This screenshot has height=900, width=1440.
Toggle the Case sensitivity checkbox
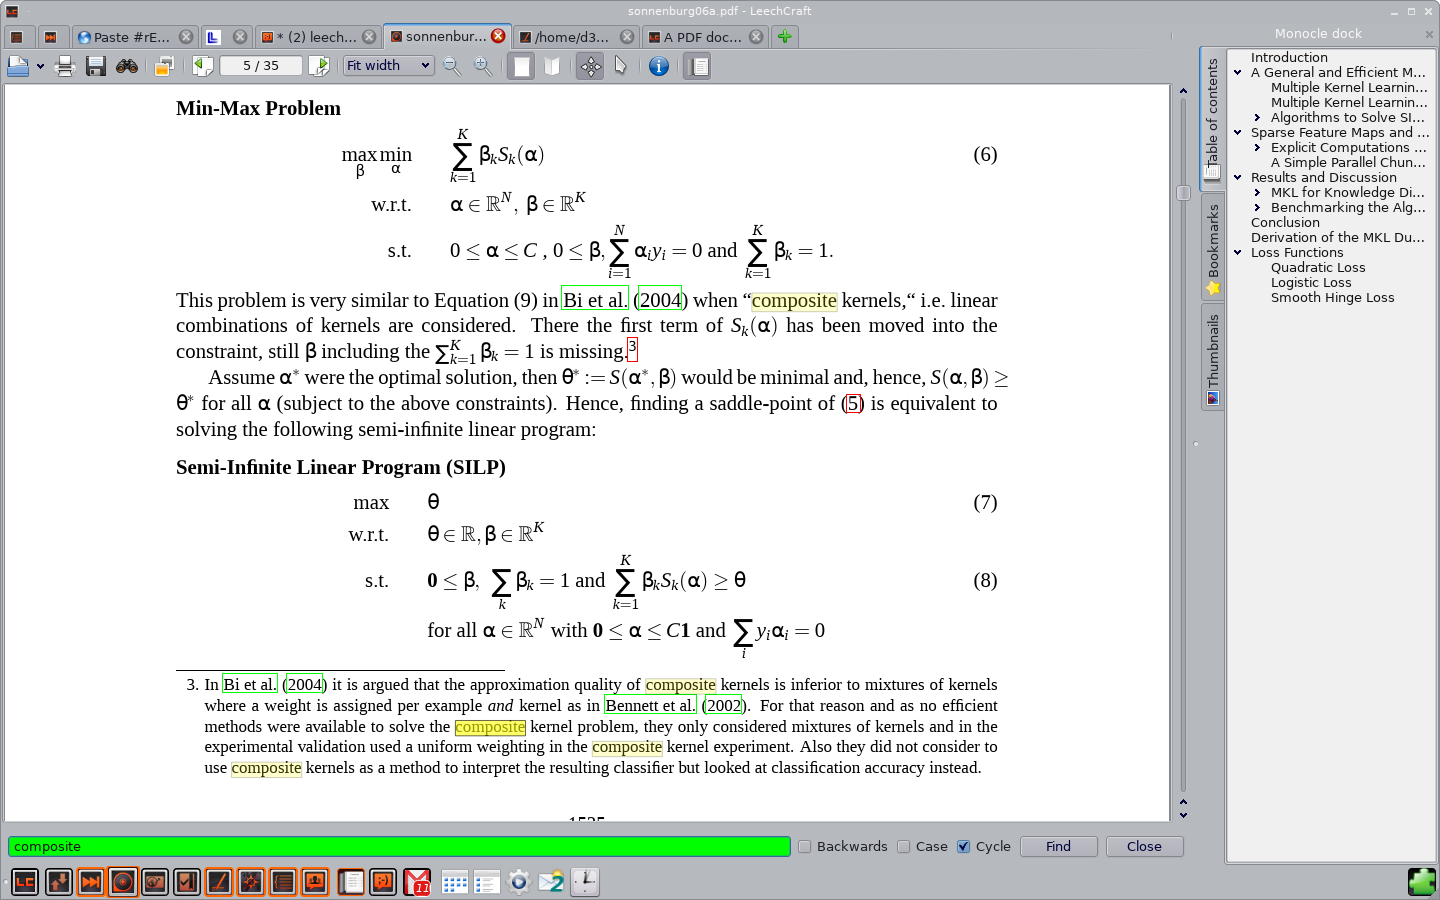coord(904,846)
